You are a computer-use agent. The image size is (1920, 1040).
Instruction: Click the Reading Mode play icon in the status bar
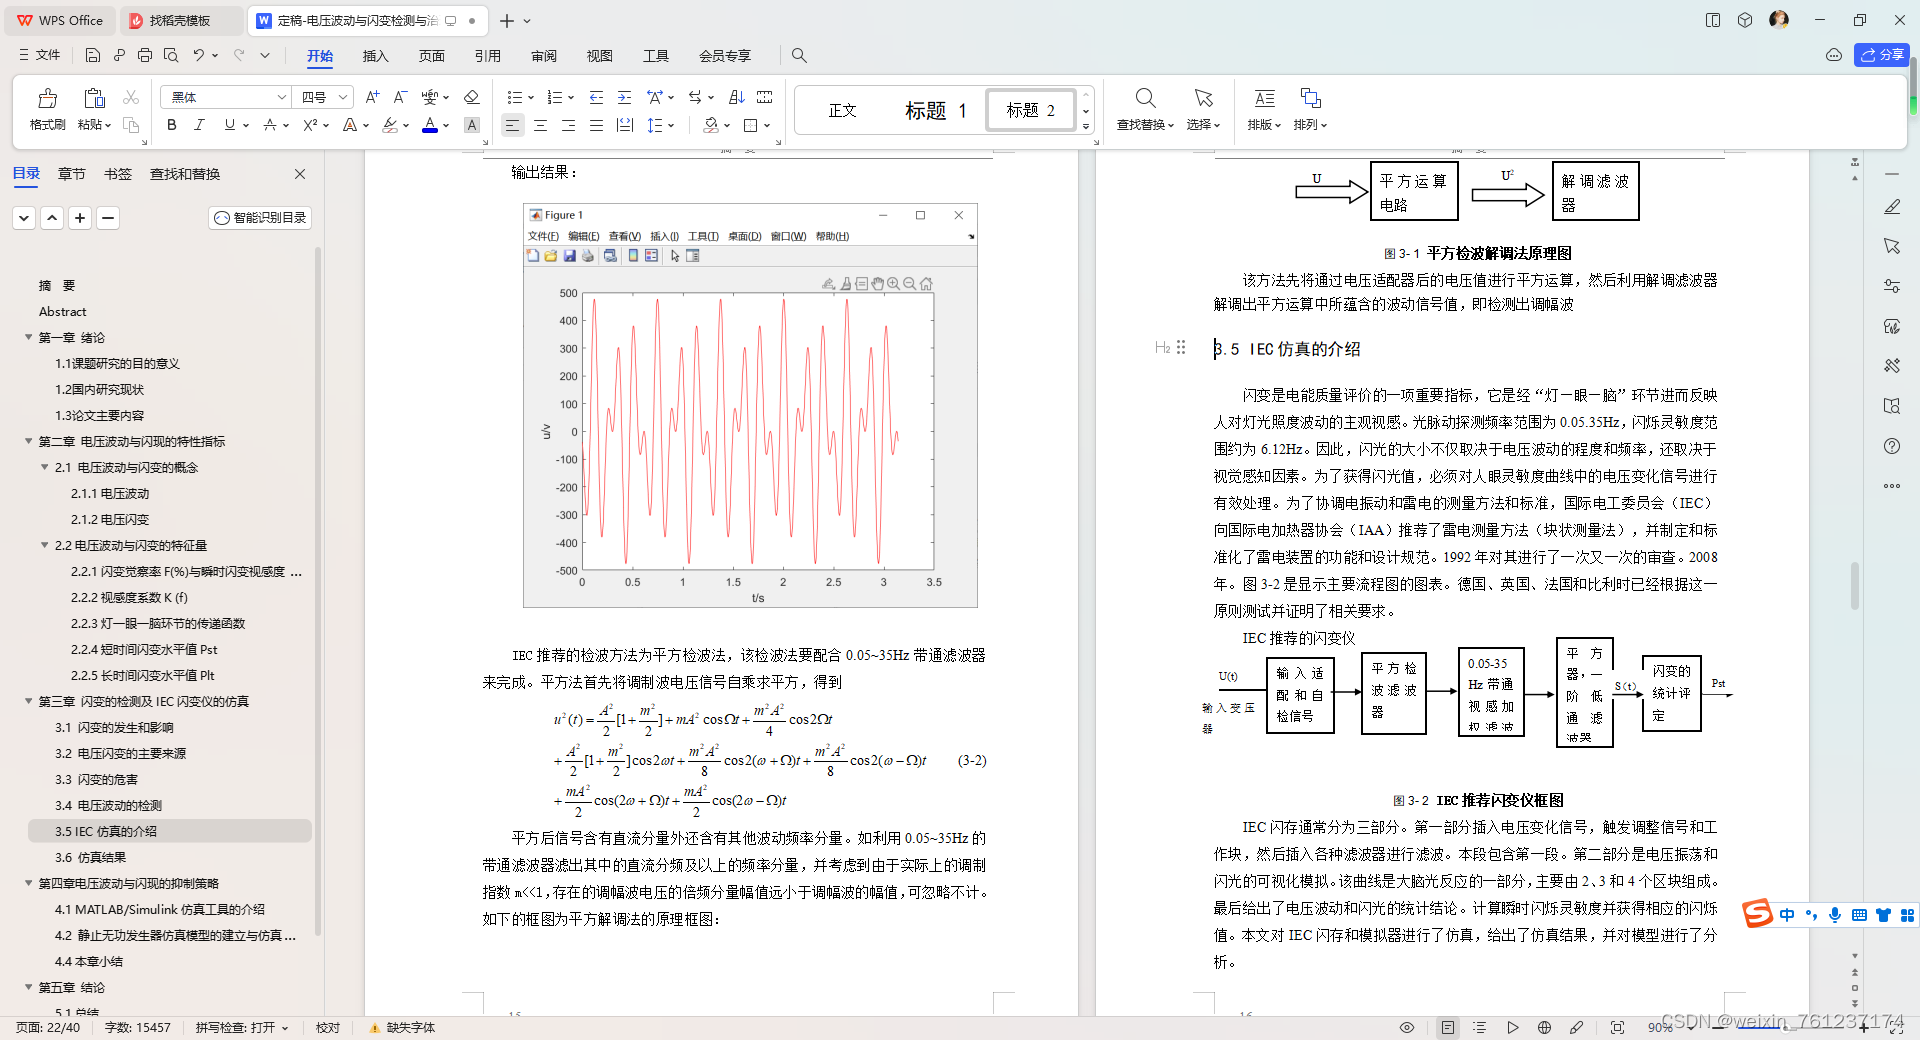click(x=1512, y=1027)
